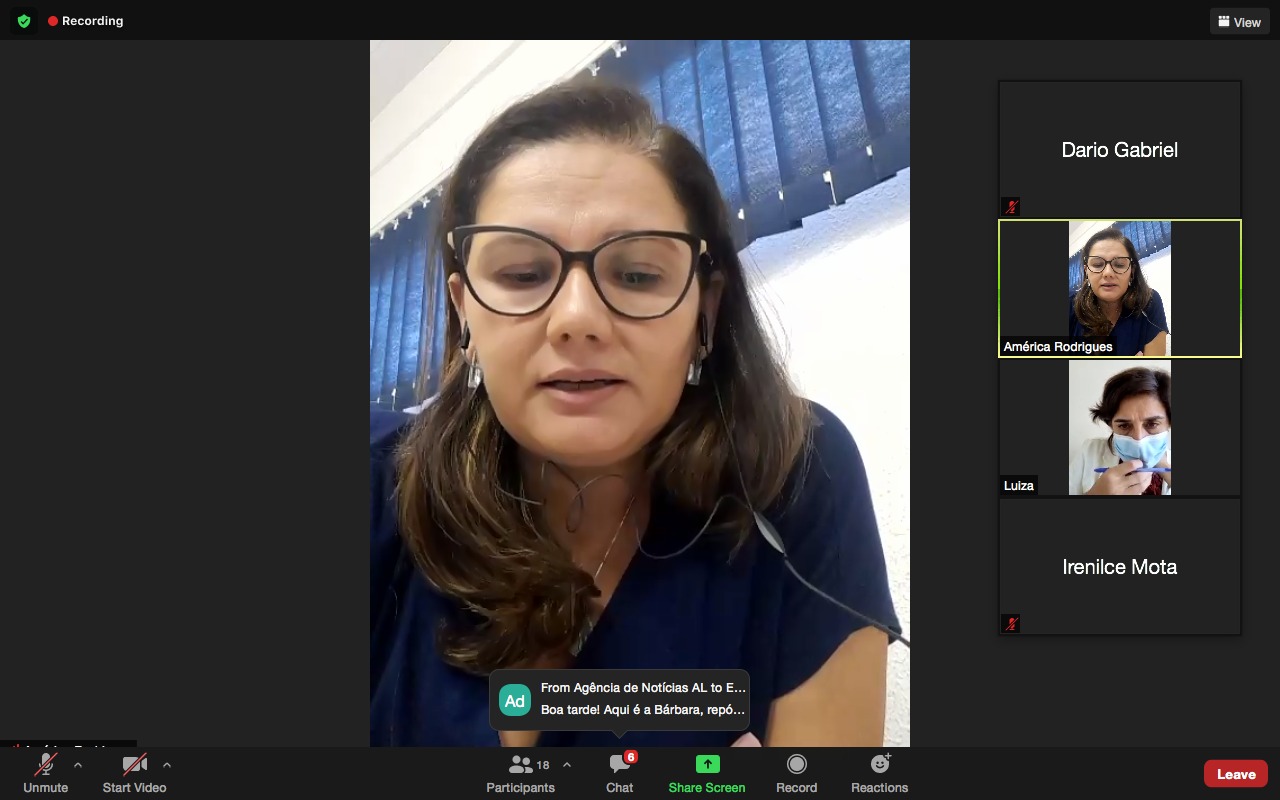Select América Rodrigues video thumbnail
The width and height of the screenshot is (1280, 800).
click(1119, 288)
